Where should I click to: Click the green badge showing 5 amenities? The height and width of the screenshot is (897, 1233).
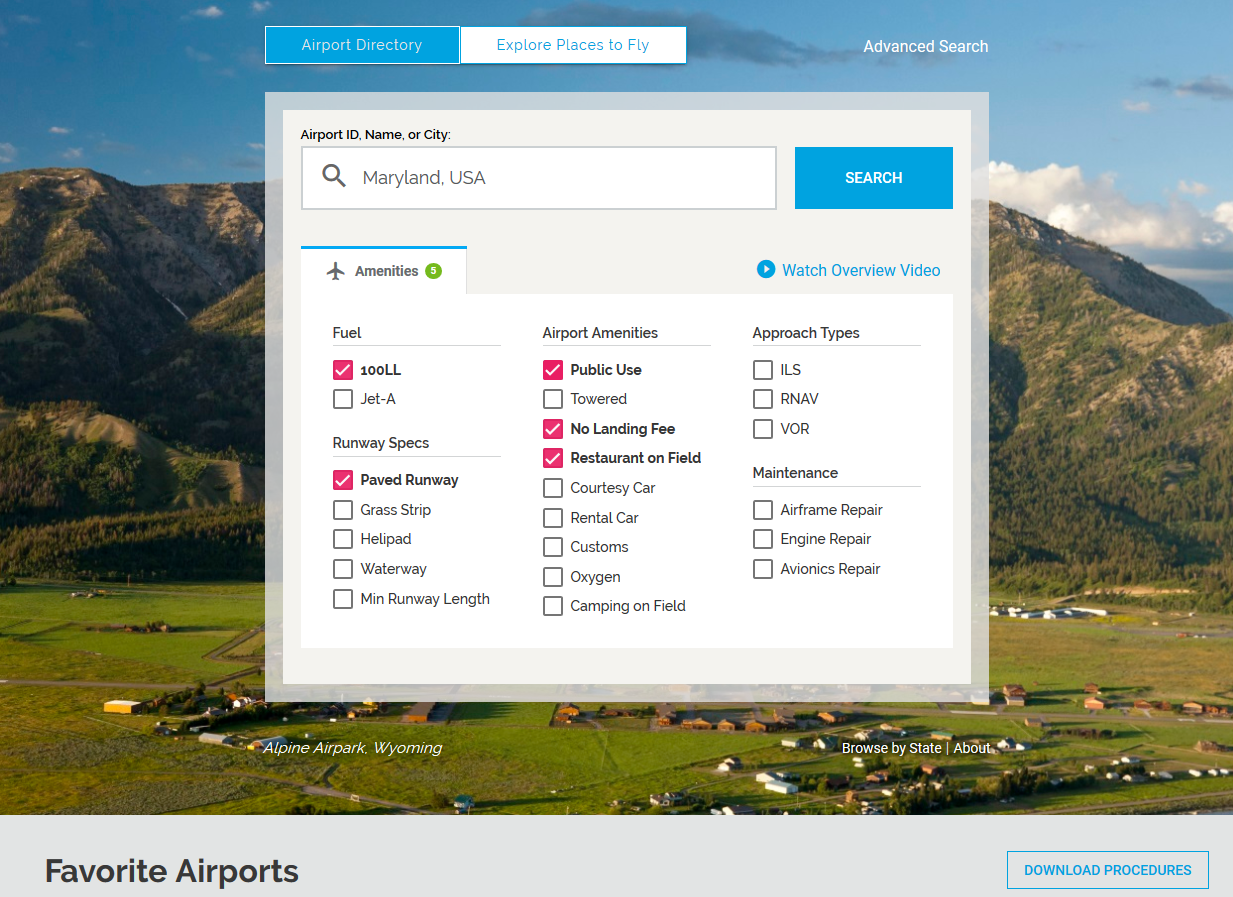pyautogui.click(x=433, y=271)
